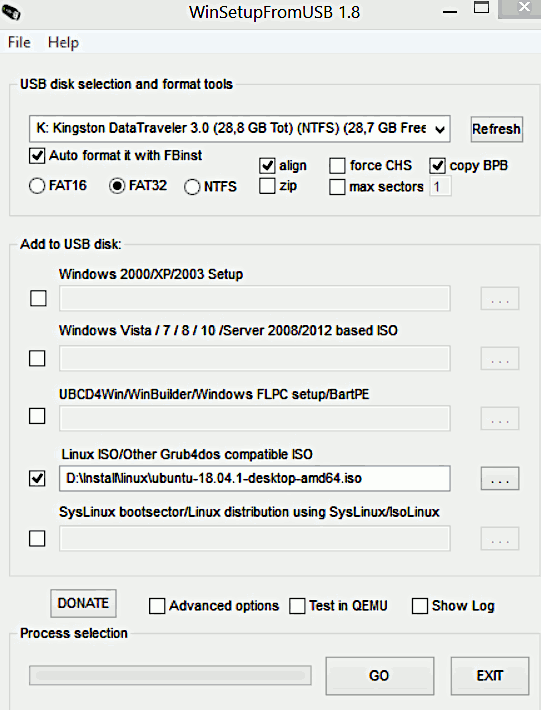Click the process progress bar
This screenshot has height=710, width=541.
pyautogui.click(x=170, y=675)
